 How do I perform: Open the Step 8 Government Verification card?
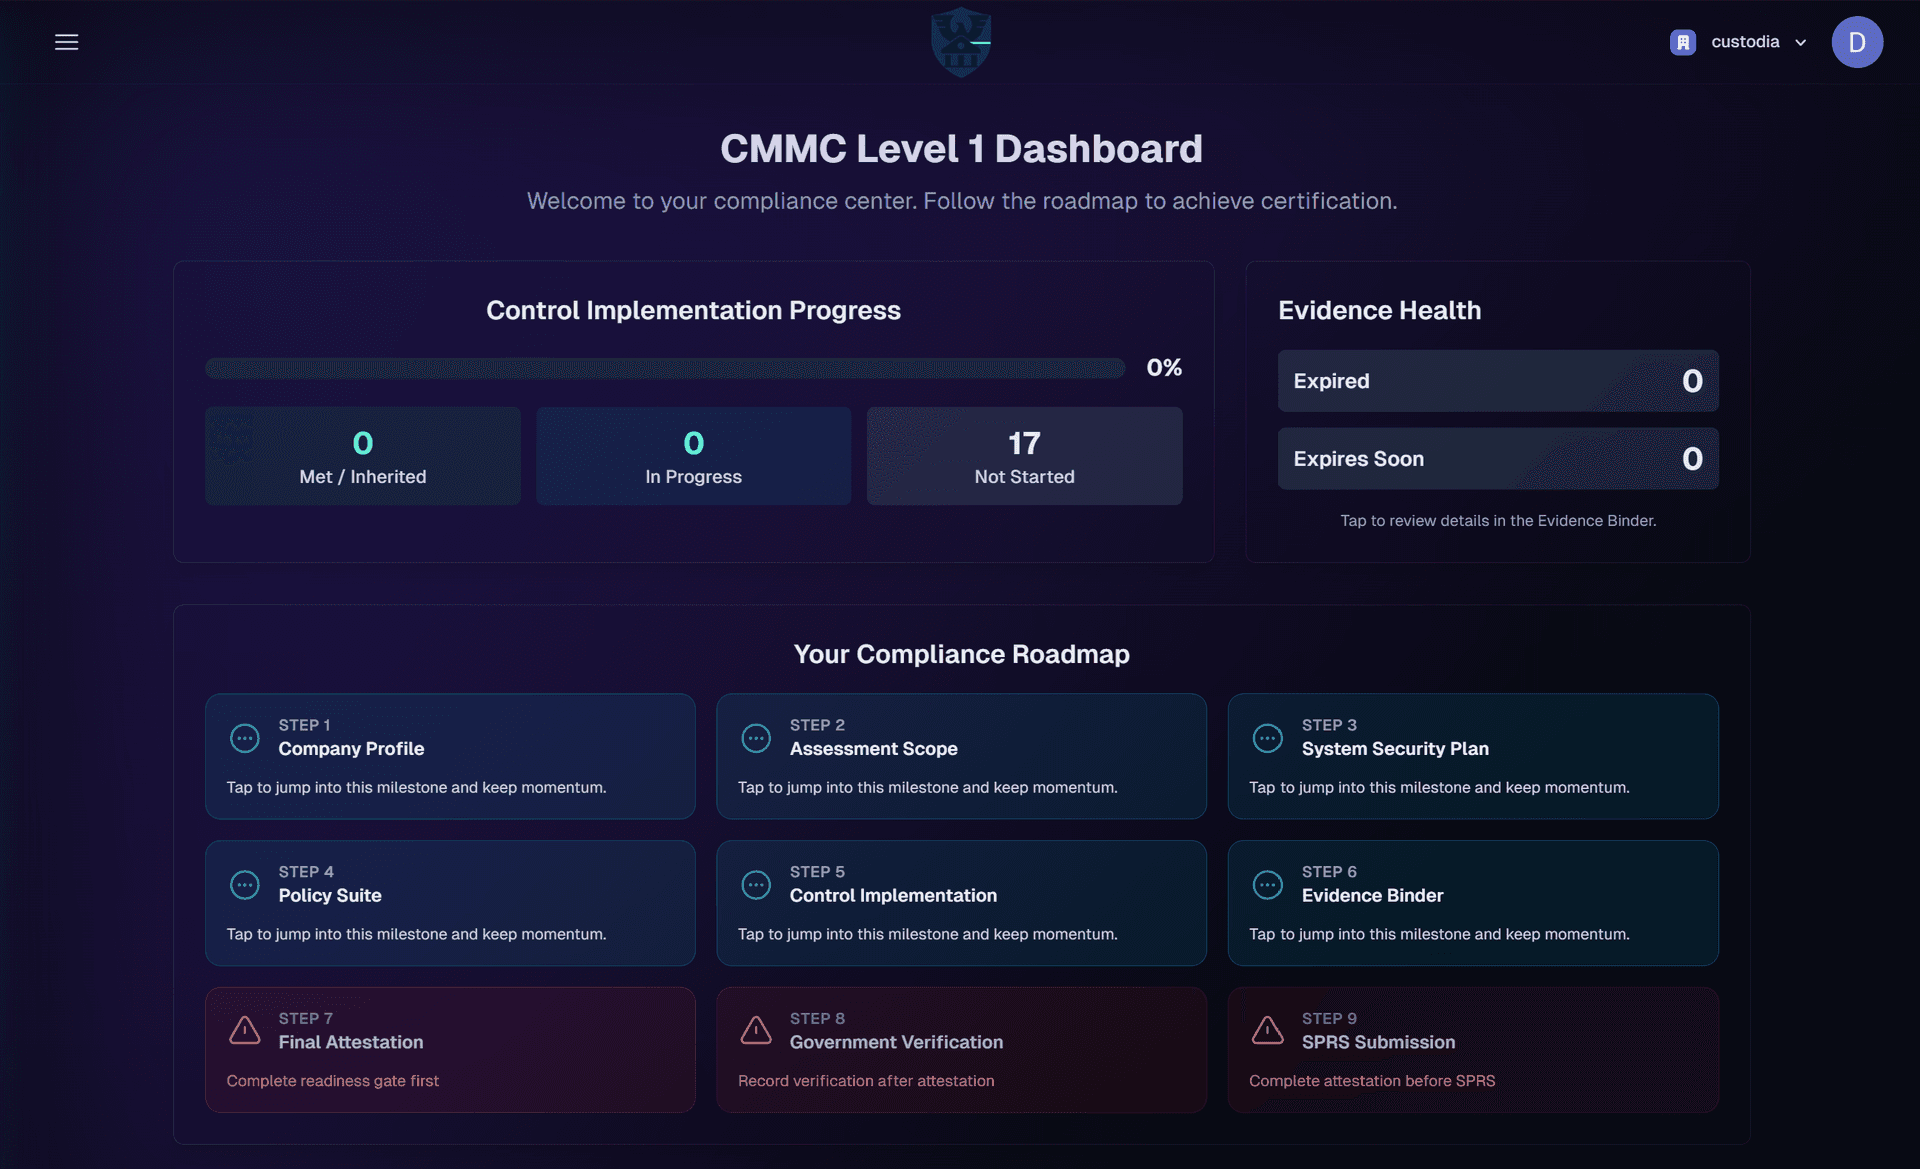point(961,1049)
